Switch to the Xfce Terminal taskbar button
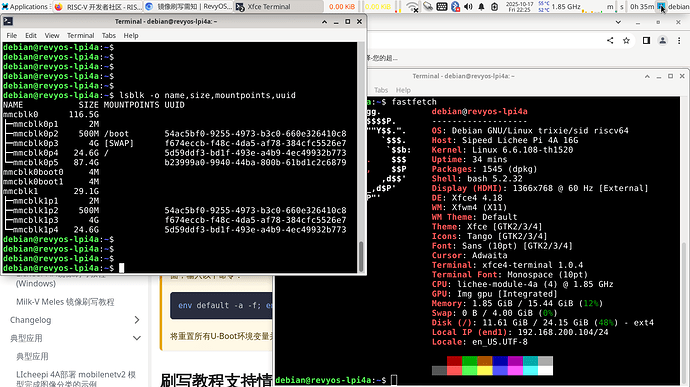 pyautogui.click(x=278, y=7)
